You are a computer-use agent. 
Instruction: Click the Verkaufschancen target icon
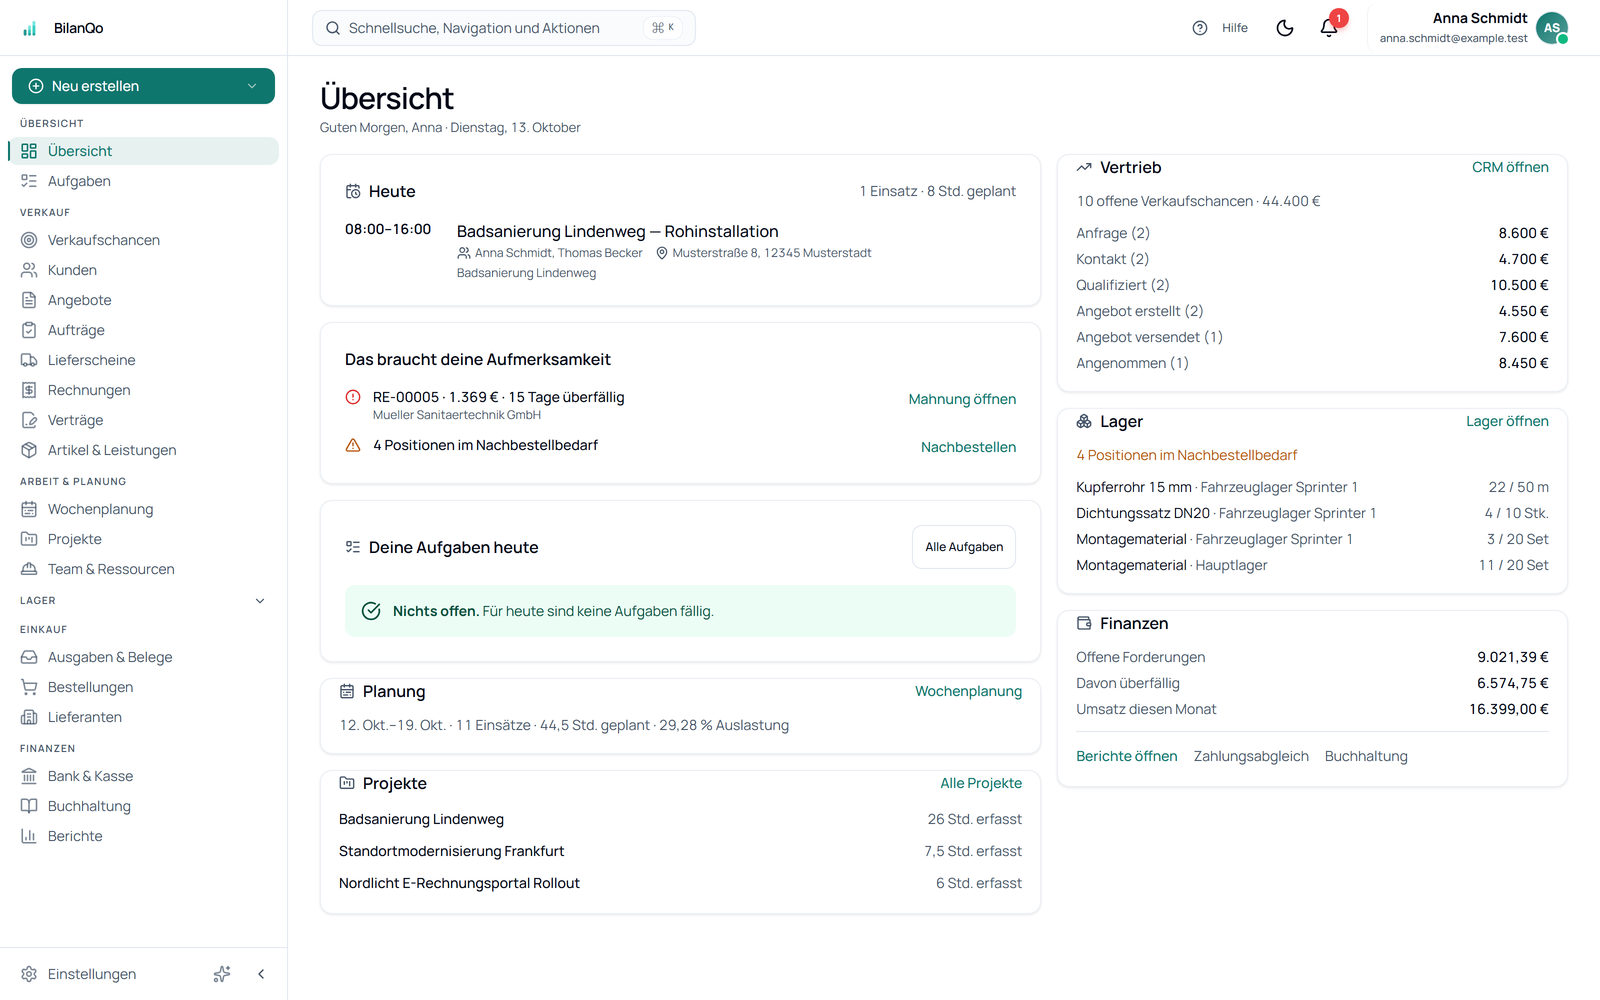29,240
